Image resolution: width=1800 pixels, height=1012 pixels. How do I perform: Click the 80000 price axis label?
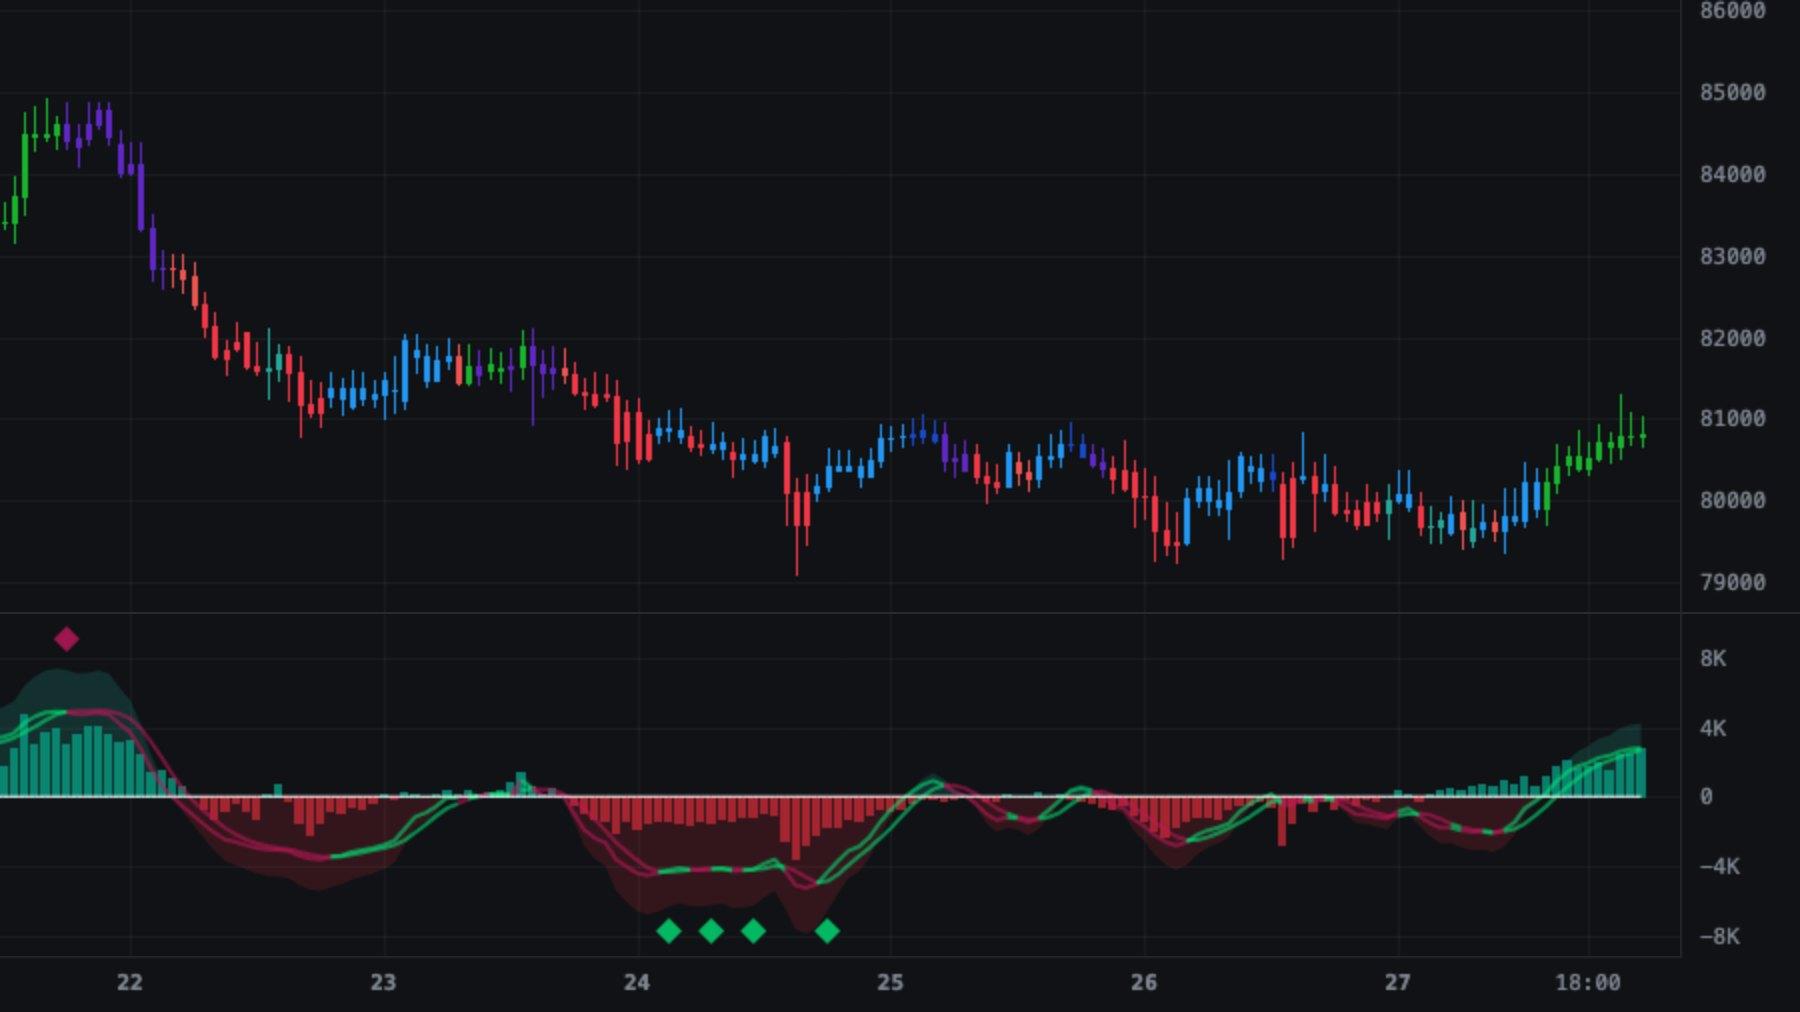pyautogui.click(x=1732, y=501)
